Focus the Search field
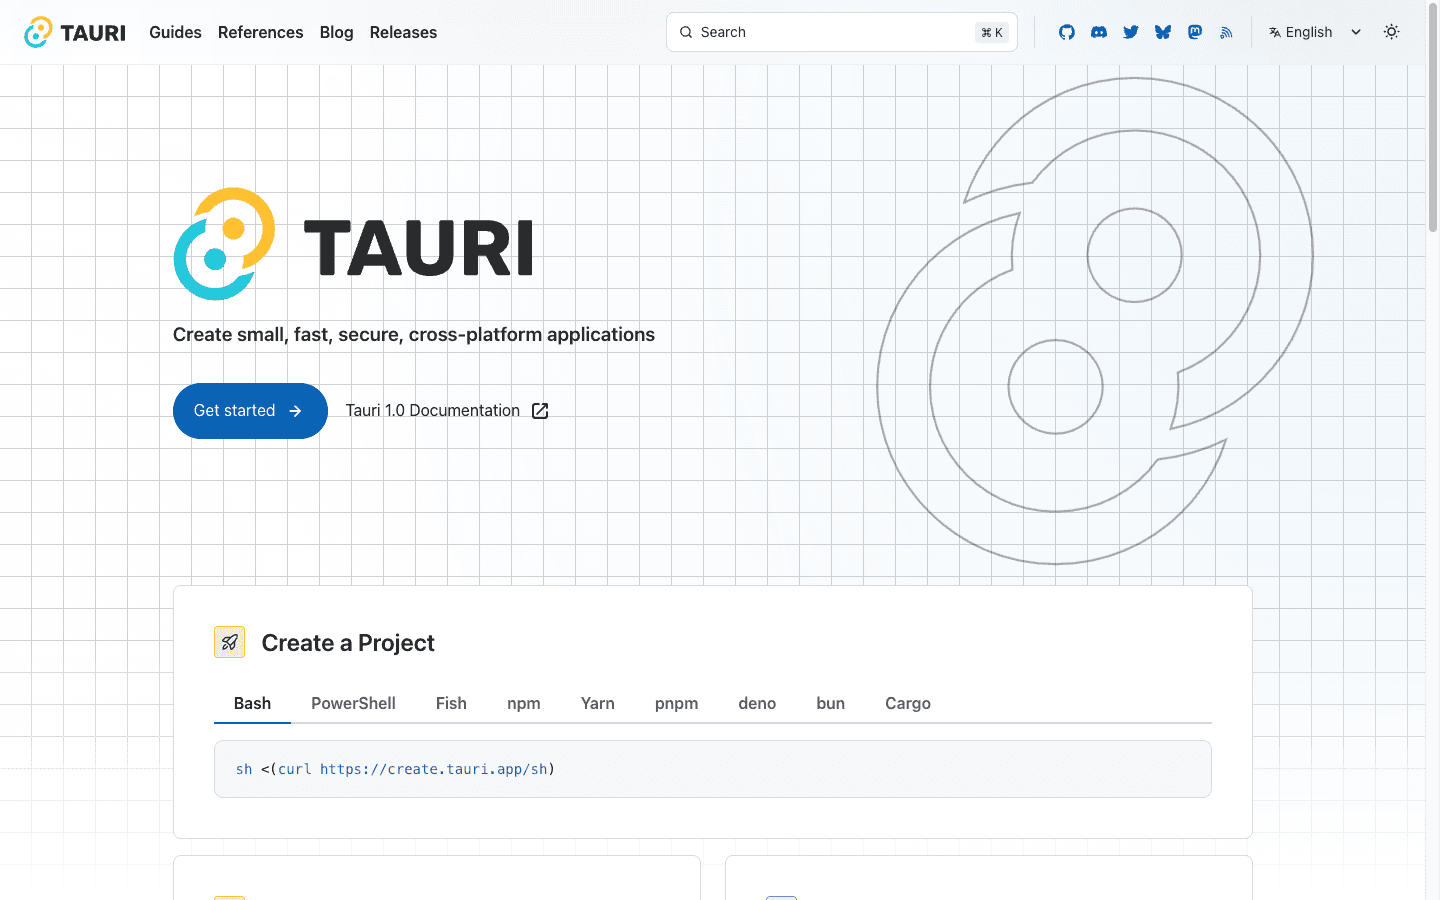 tap(842, 32)
